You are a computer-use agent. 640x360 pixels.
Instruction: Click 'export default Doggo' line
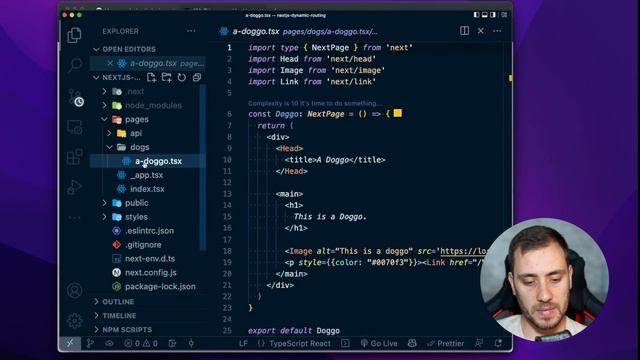(x=294, y=331)
